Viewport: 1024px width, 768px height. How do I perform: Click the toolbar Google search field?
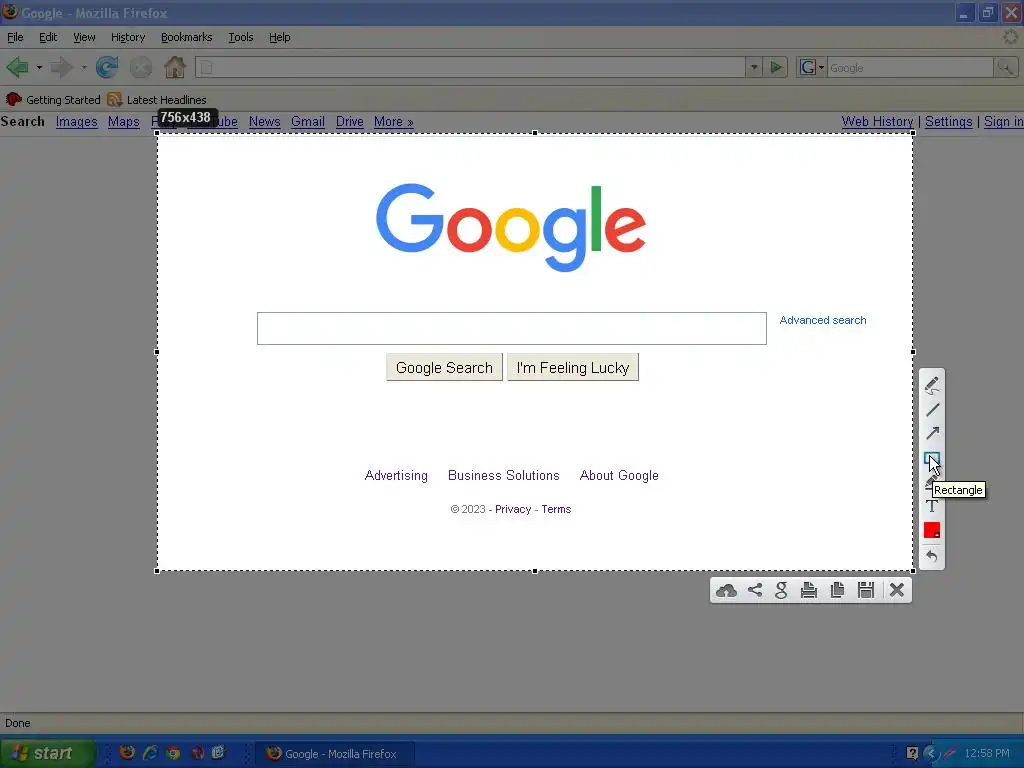tap(910, 67)
